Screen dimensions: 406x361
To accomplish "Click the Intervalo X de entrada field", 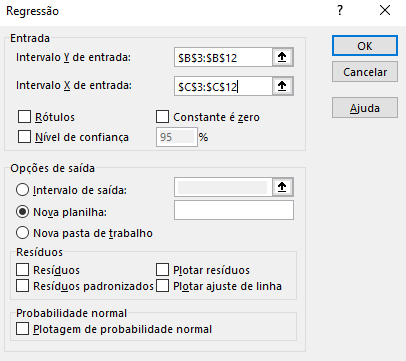I will click(223, 86).
